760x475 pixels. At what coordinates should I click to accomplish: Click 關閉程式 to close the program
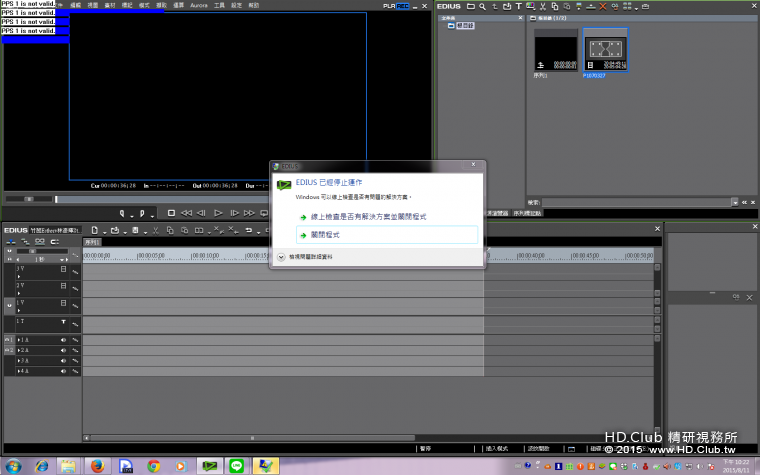pos(324,234)
